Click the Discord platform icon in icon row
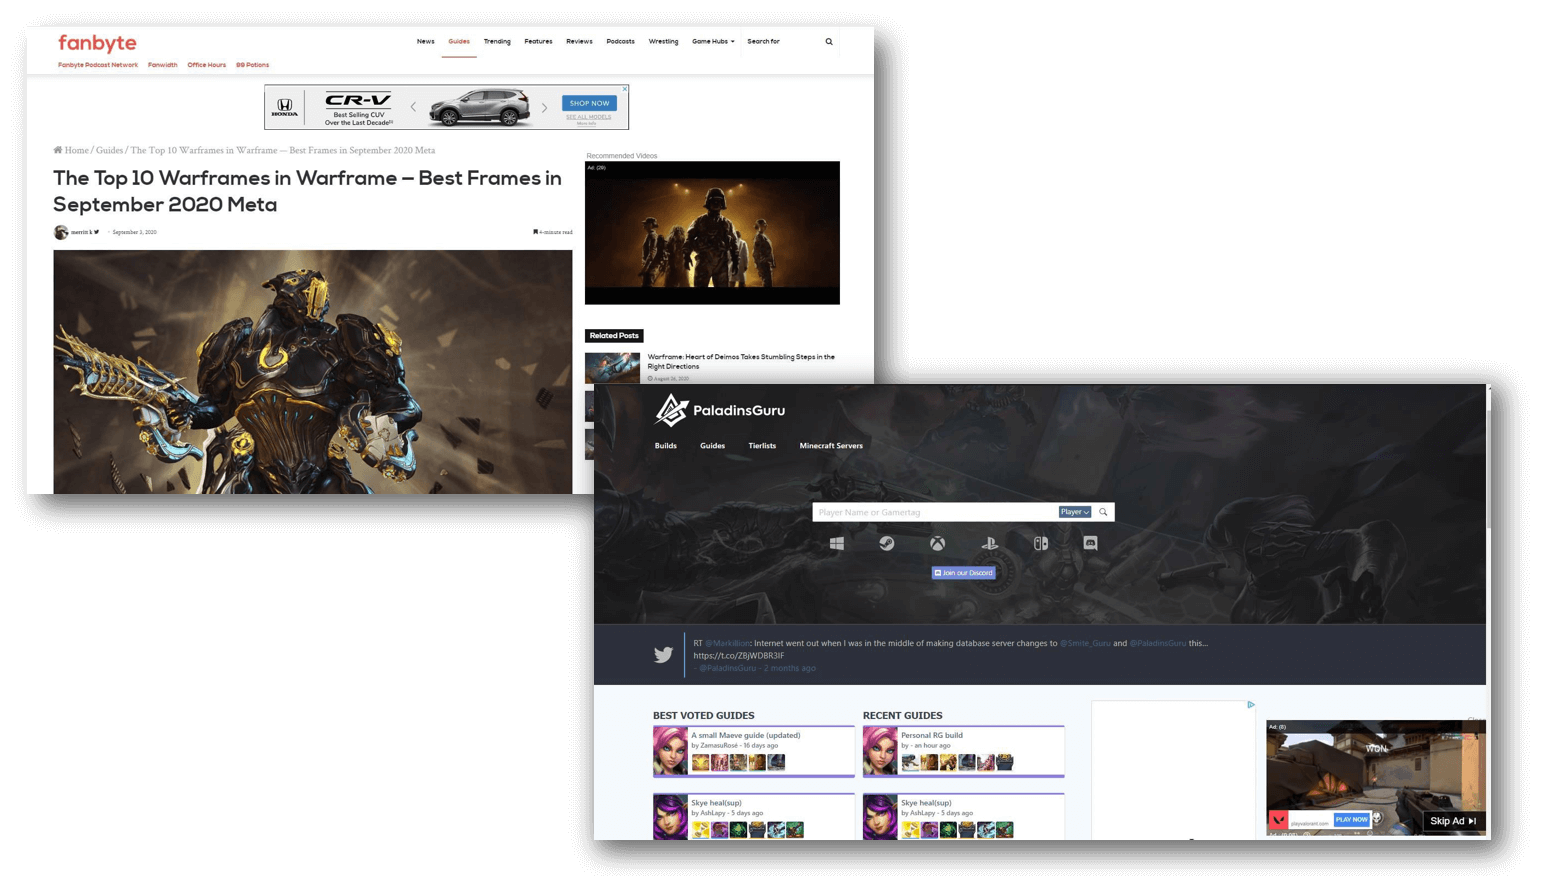This screenshot has height=876, width=1541. click(1091, 544)
